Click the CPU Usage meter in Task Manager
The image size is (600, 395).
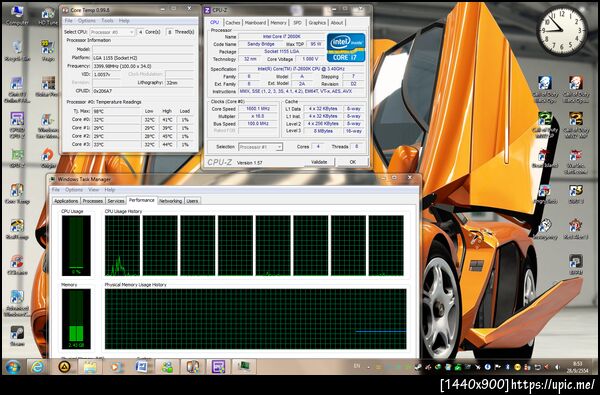pyautogui.click(x=76, y=245)
